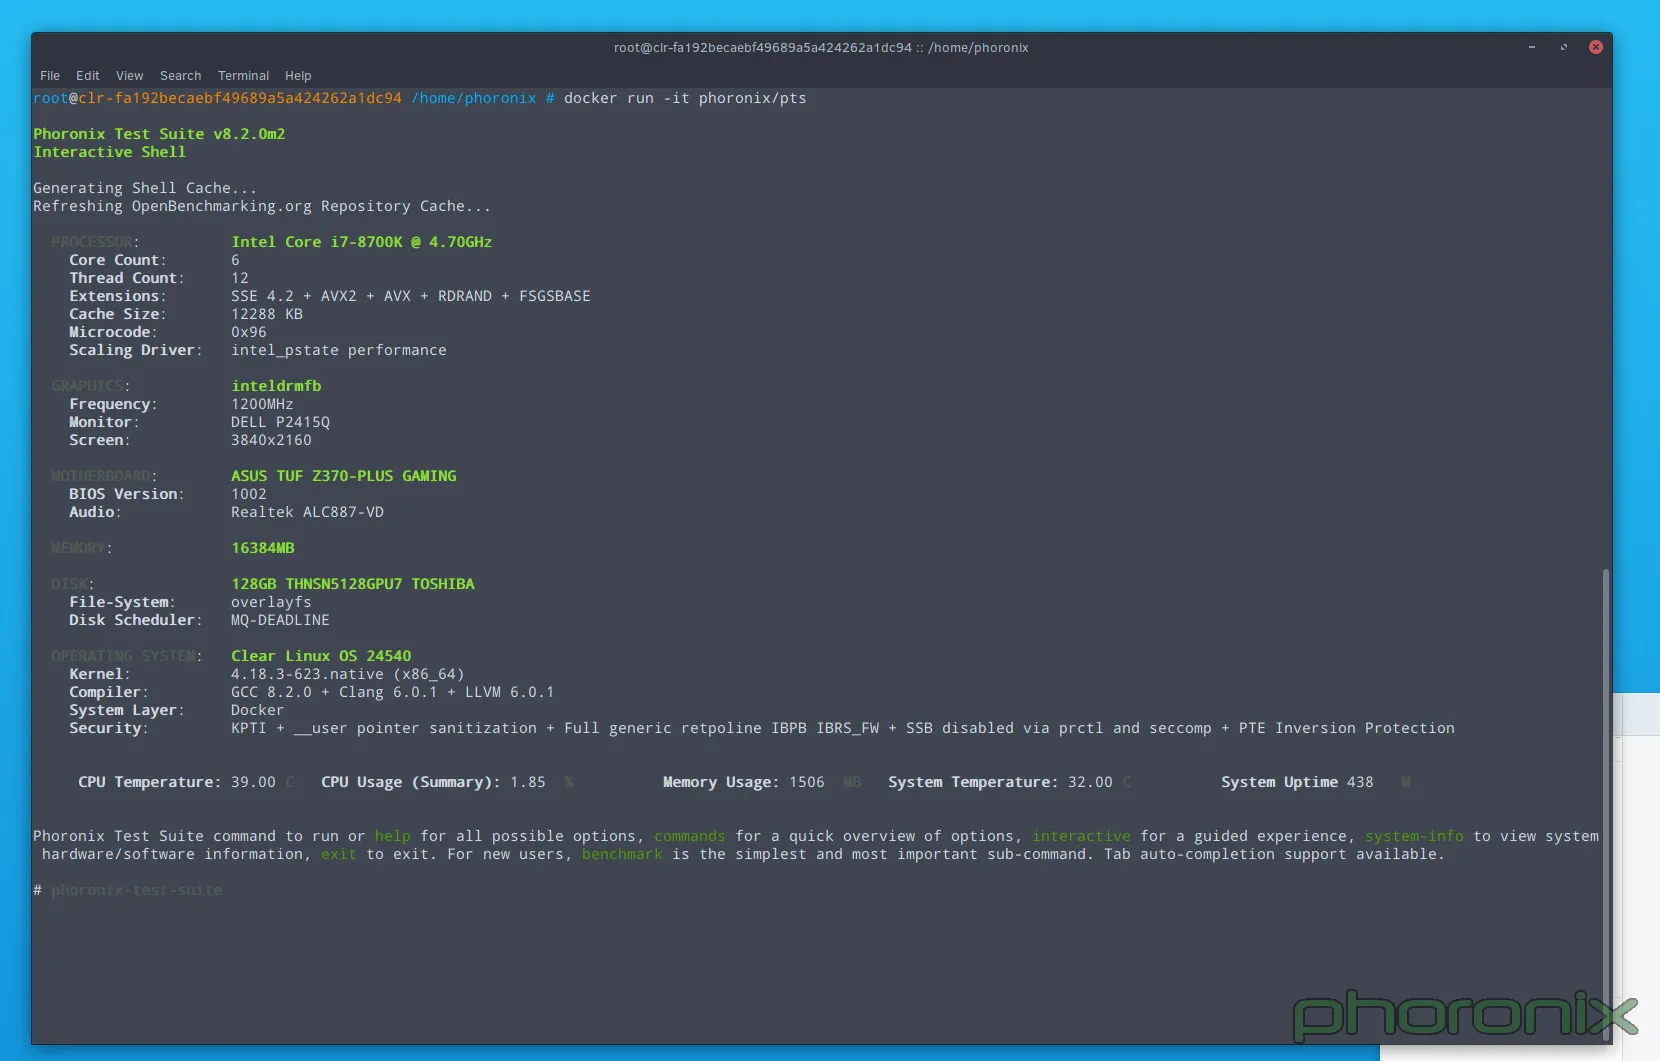This screenshot has height=1061, width=1660.
Task: Click the 'Thread Count:' label
Action: click(127, 278)
